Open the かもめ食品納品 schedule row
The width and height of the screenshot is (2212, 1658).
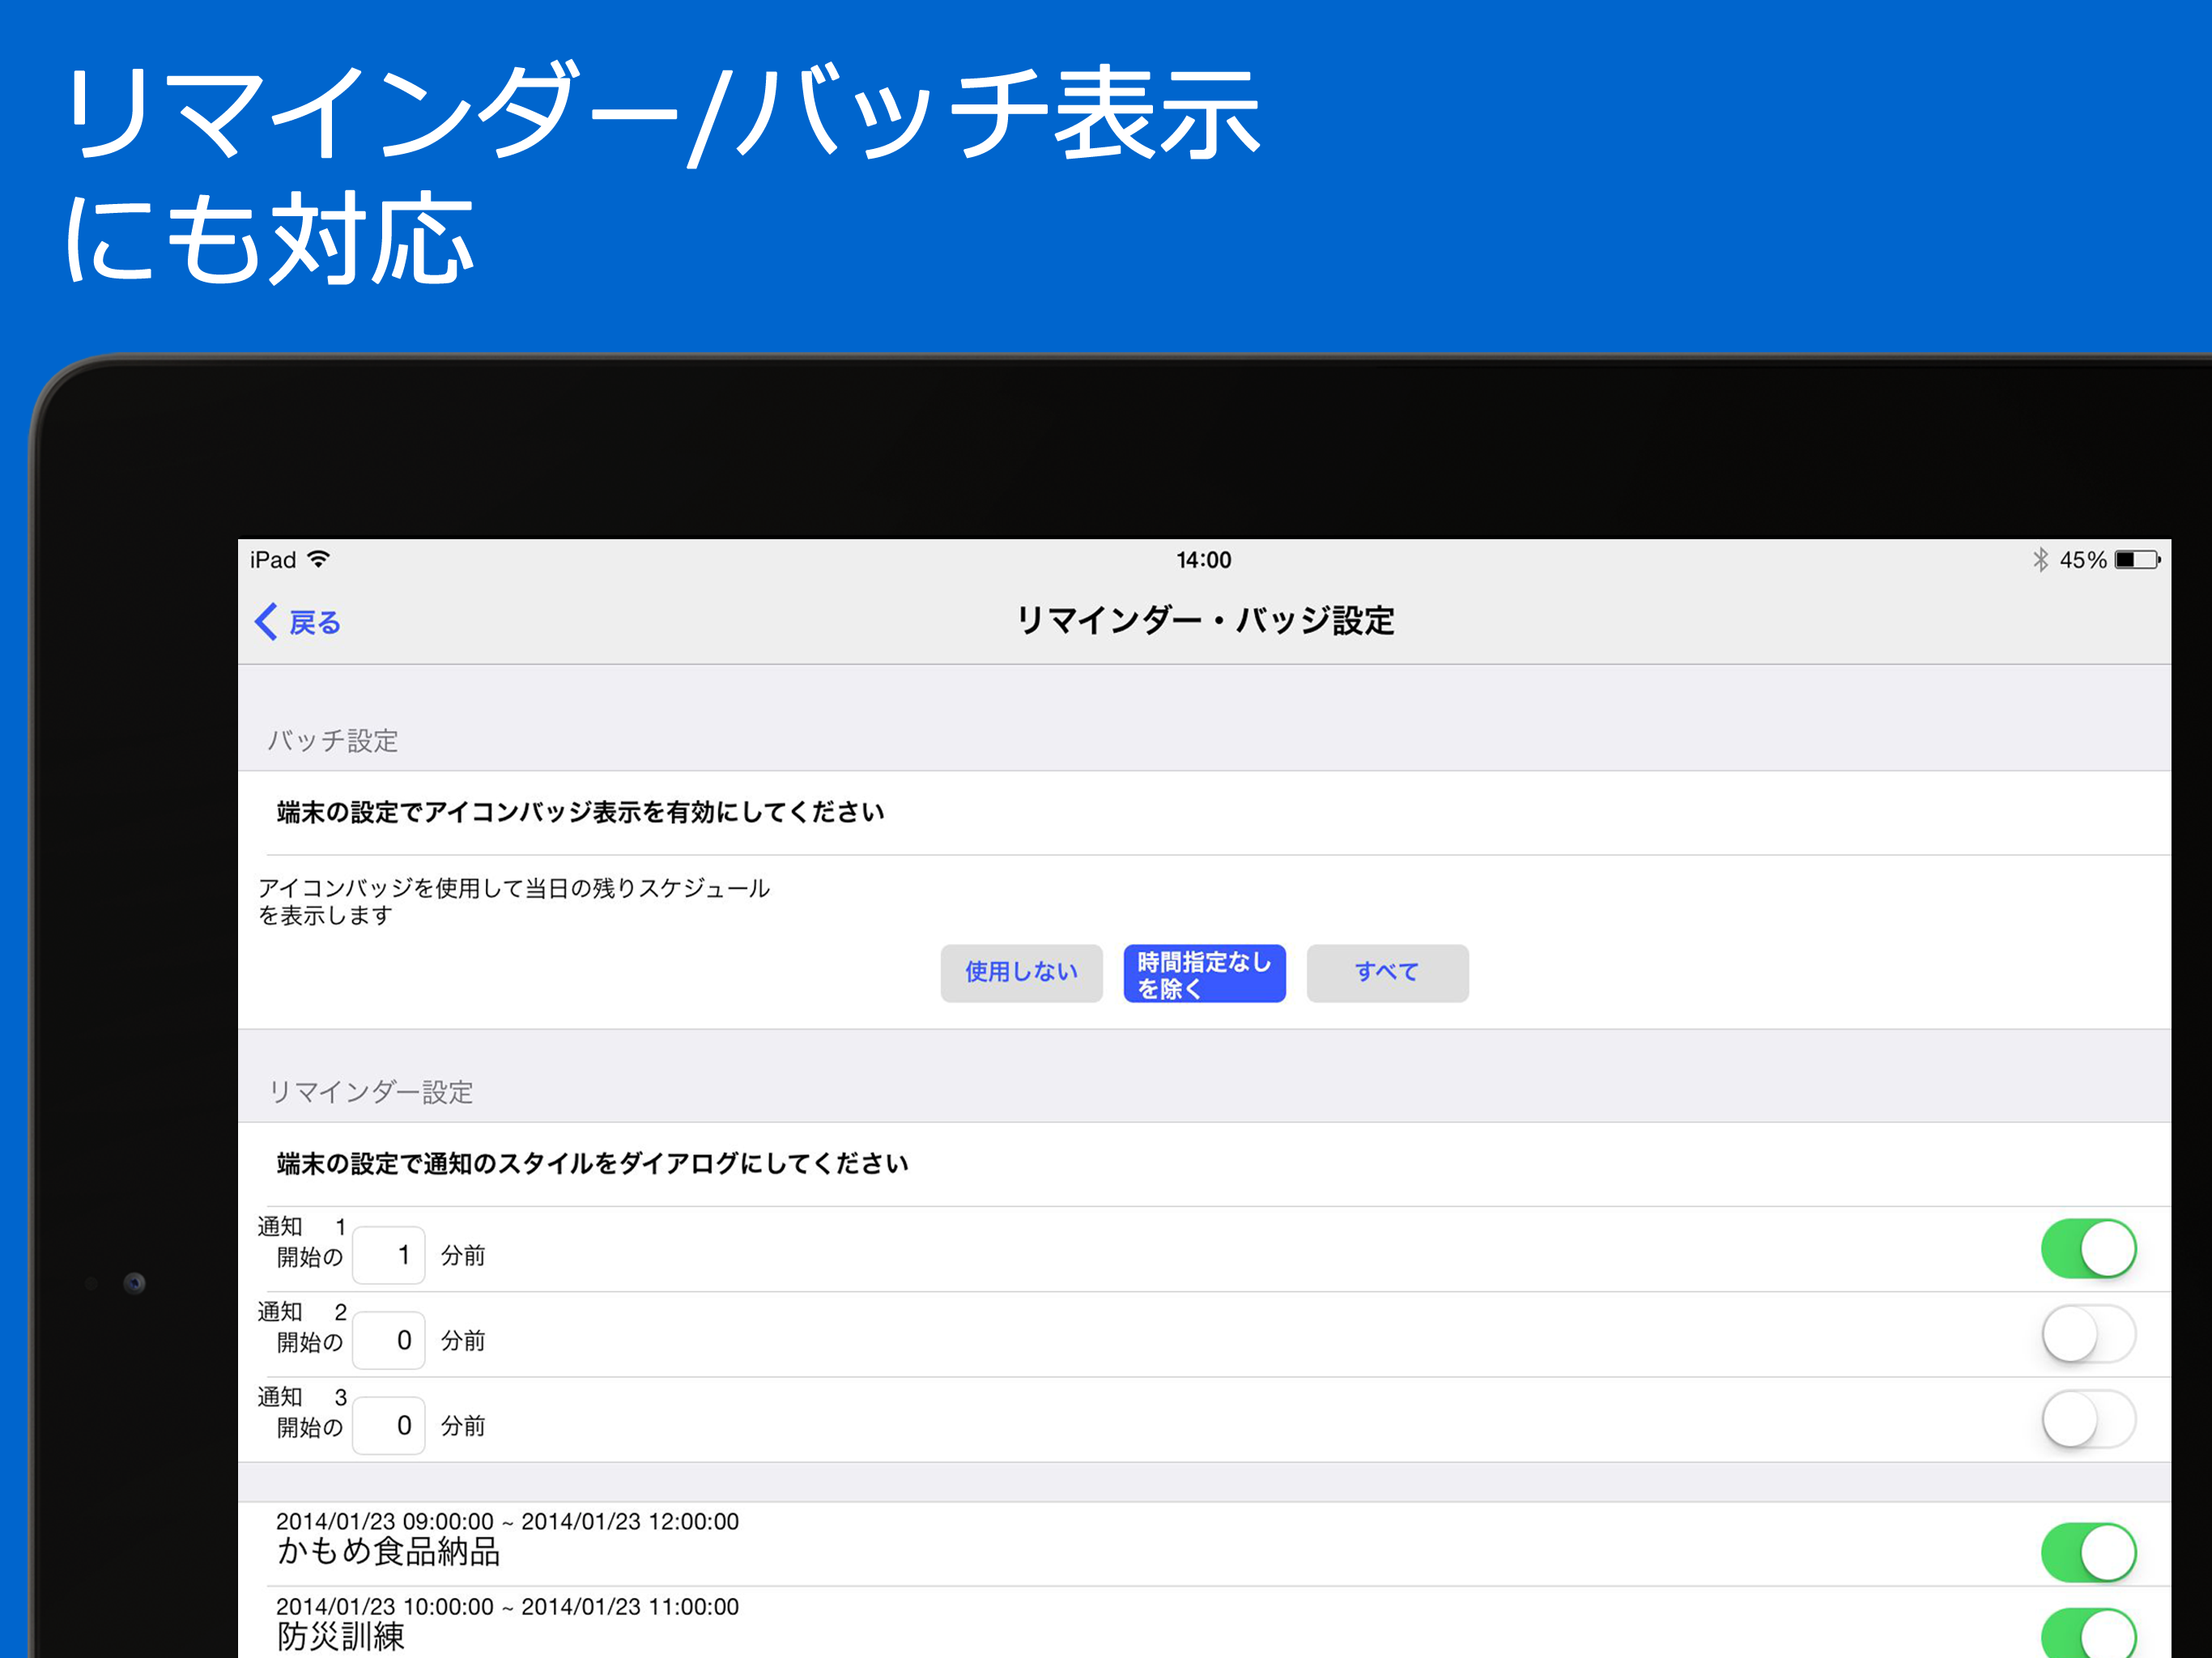tap(1204, 1544)
